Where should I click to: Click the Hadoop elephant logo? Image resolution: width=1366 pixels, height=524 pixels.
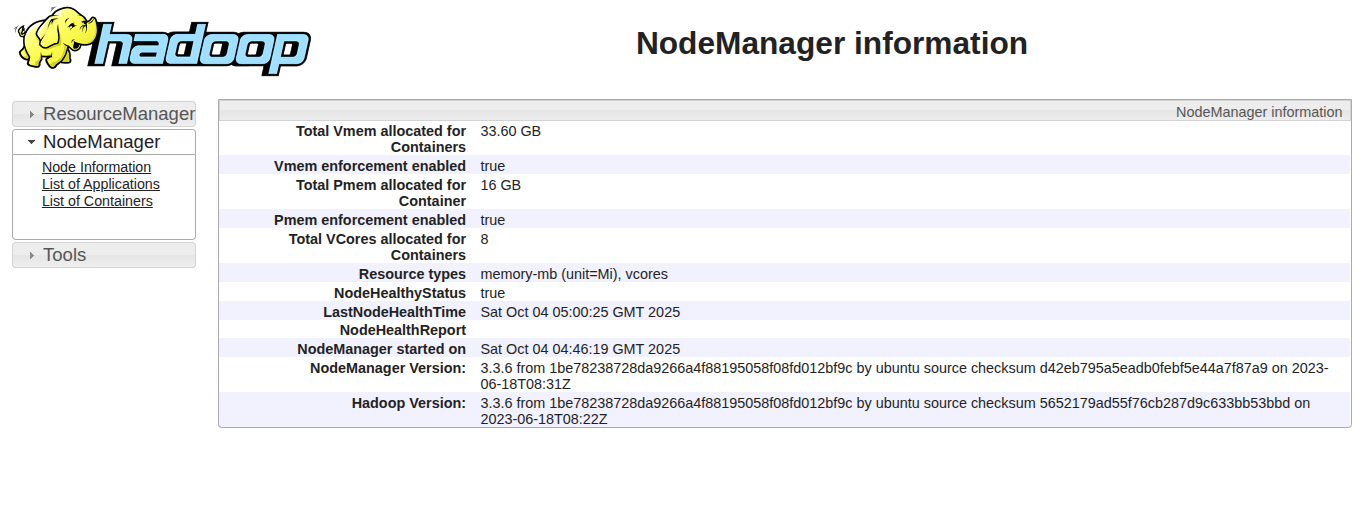[x=163, y=42]
